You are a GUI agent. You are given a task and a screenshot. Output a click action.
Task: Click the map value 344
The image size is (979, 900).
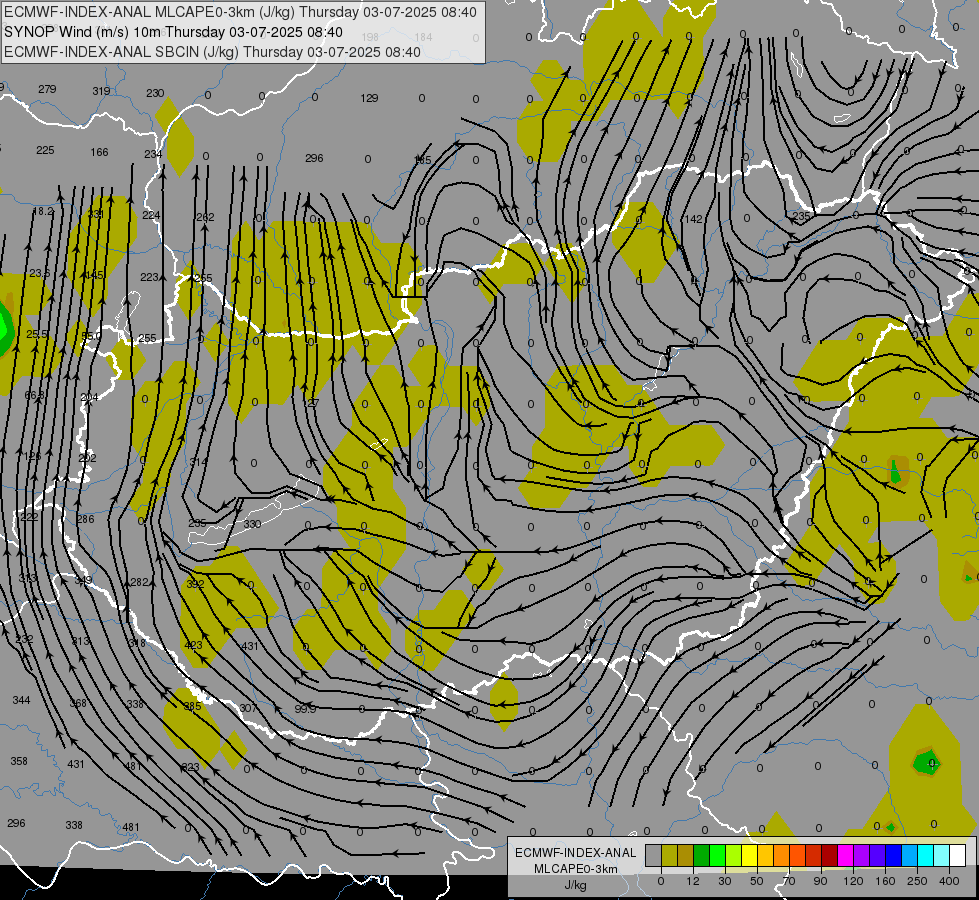(21, 701)
